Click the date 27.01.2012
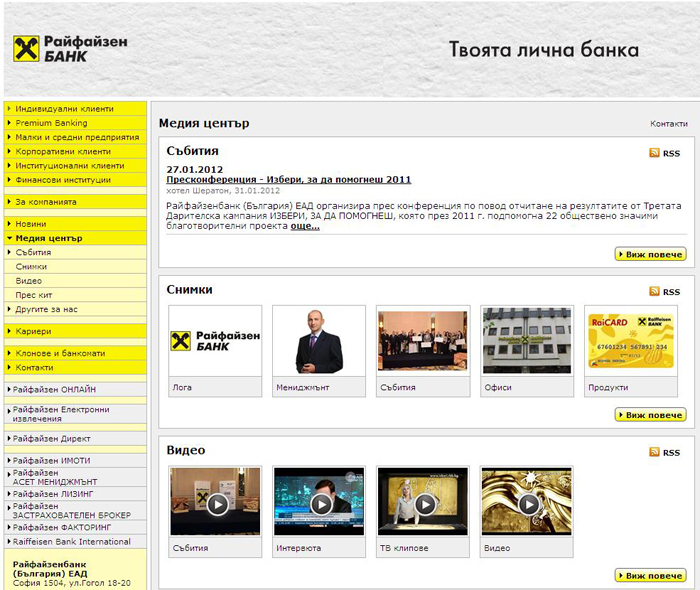Screen dimensions: 700x590 (195, 170)
